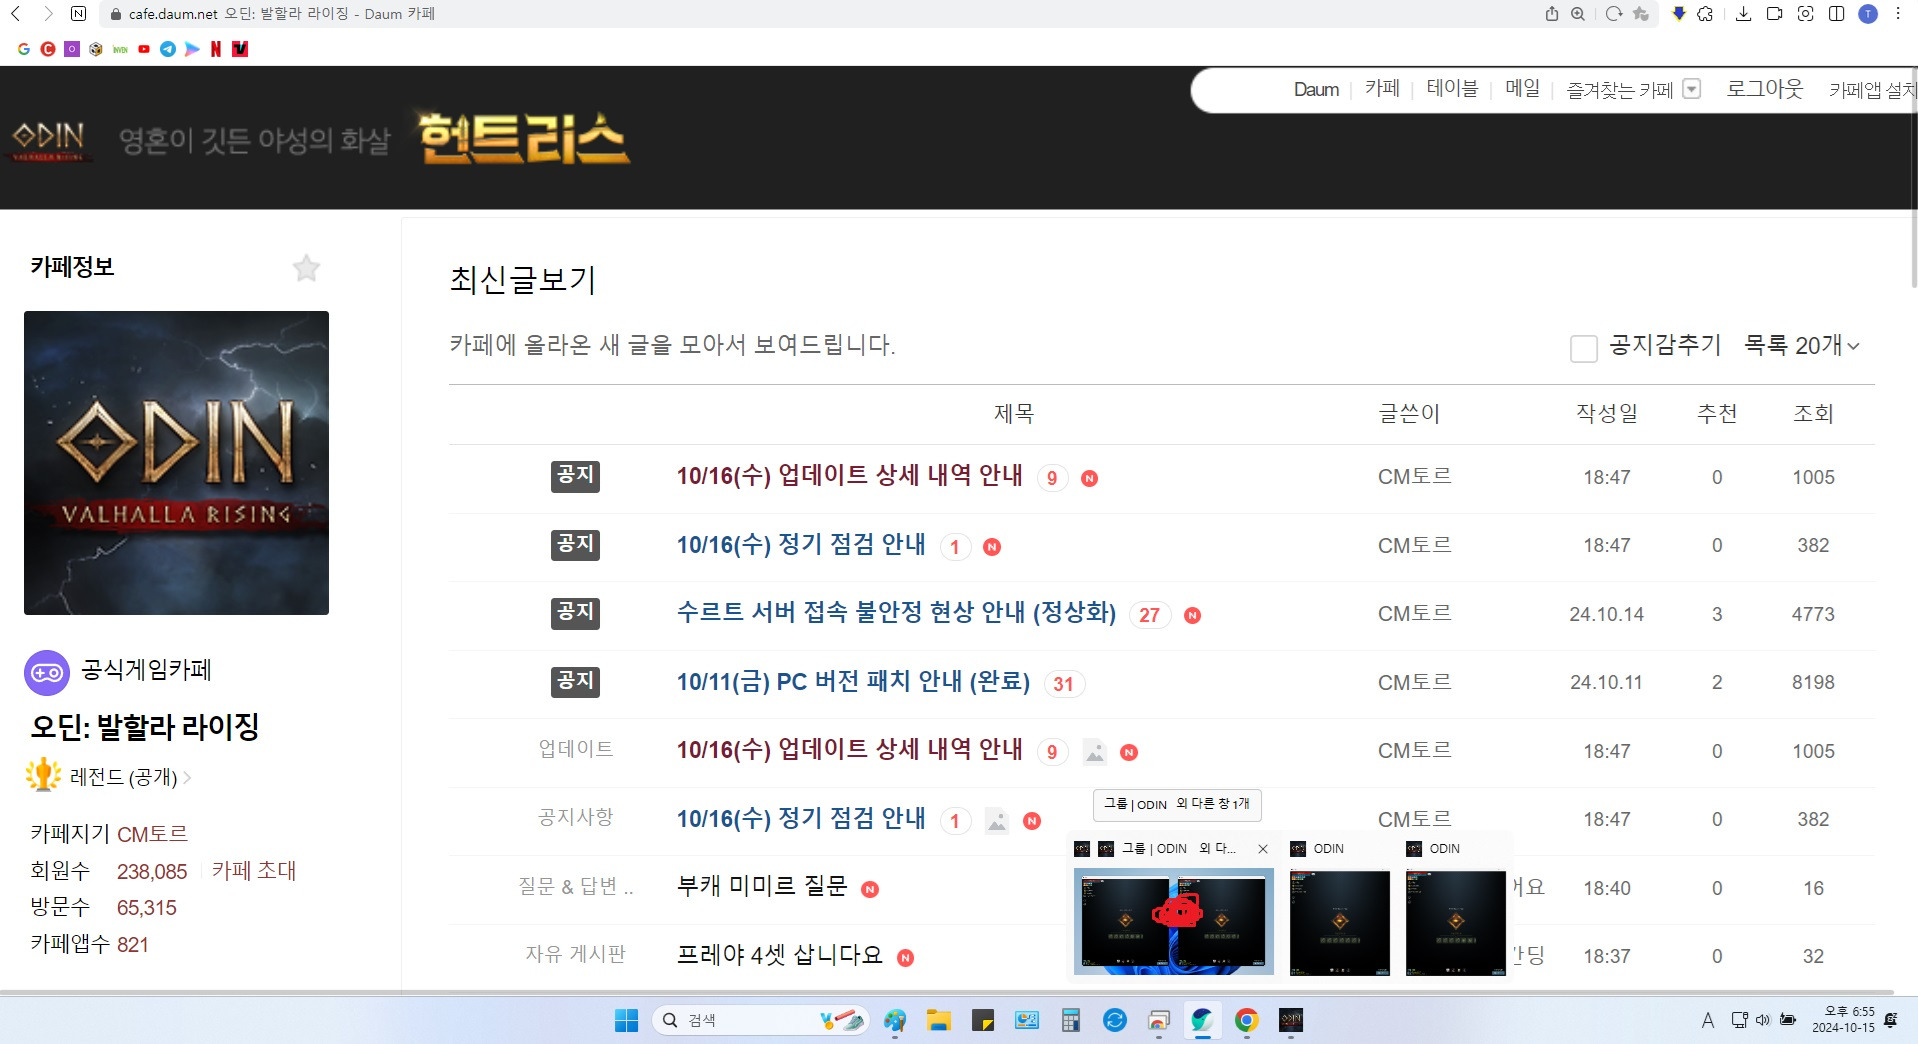The image size is (1918, 1044).
Task: Expand the 목록 20개 dropdown
Action: (x=1802, y=345)
